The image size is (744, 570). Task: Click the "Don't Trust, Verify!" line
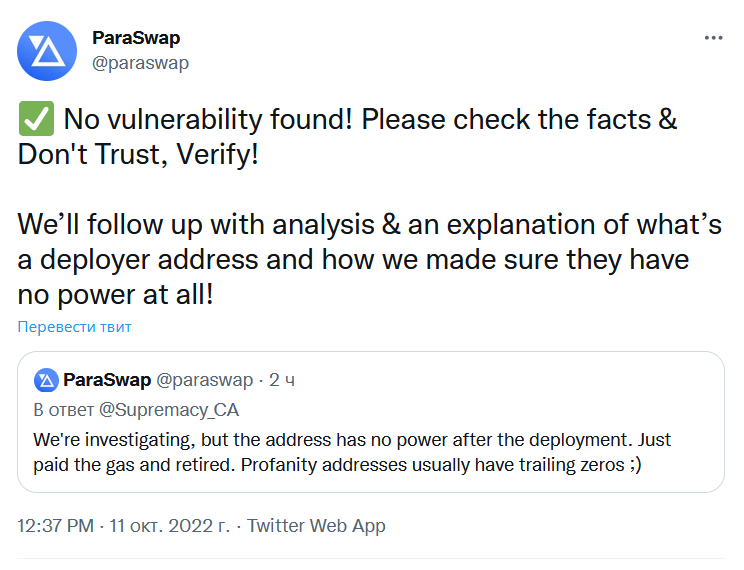click(x=138, y=154)
